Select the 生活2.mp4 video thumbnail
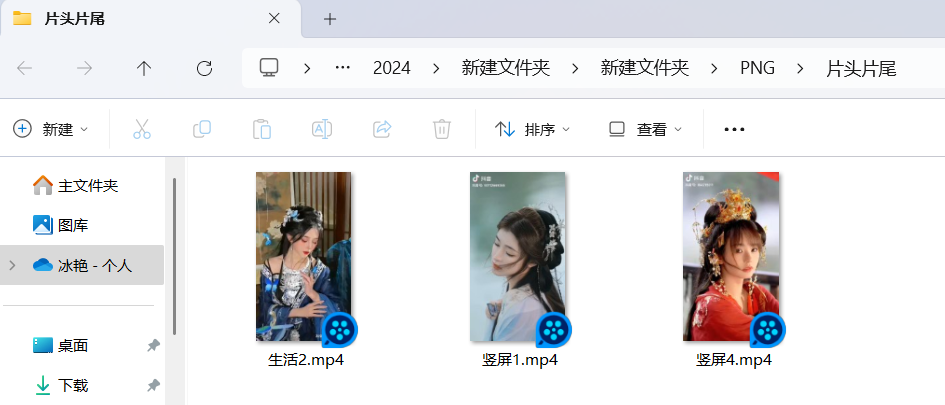 [304, 257]
